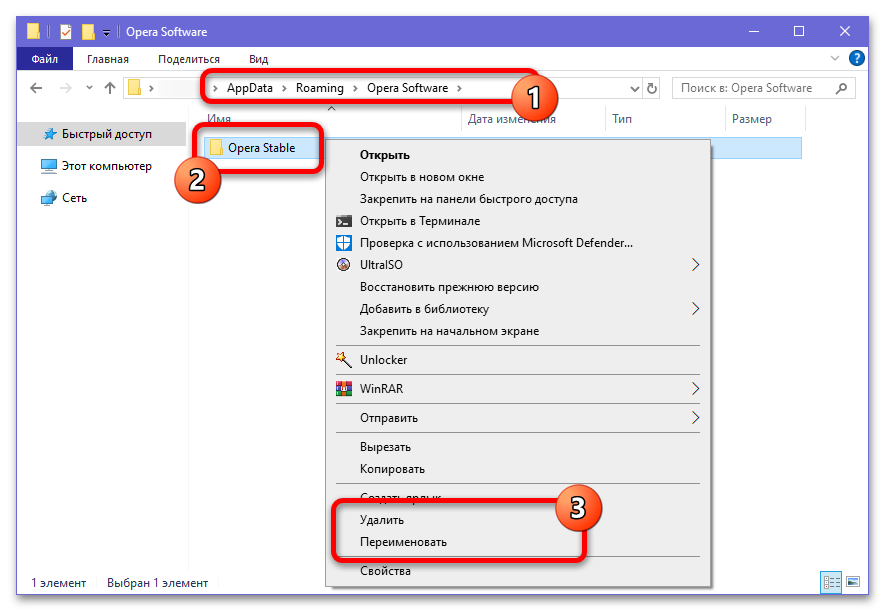Switch to large icons view
The image size is (885, 611).
853,582
